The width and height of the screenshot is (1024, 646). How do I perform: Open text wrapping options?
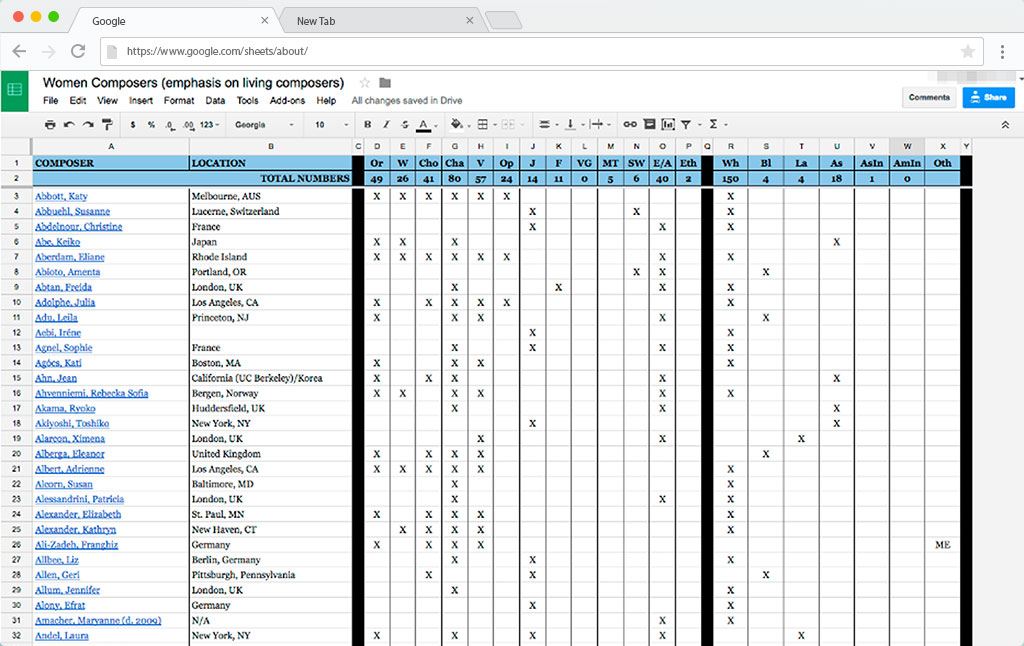click(596, 124)
